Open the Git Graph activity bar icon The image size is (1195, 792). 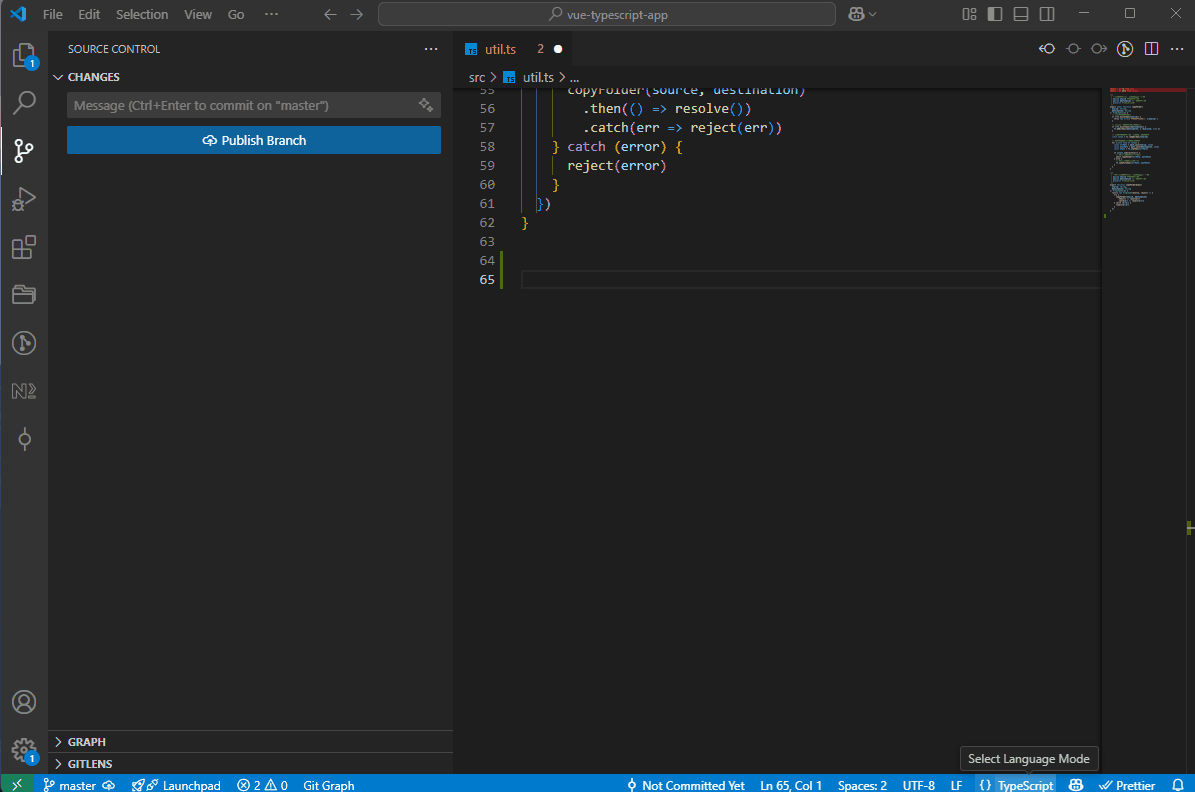tap(24, 343)
